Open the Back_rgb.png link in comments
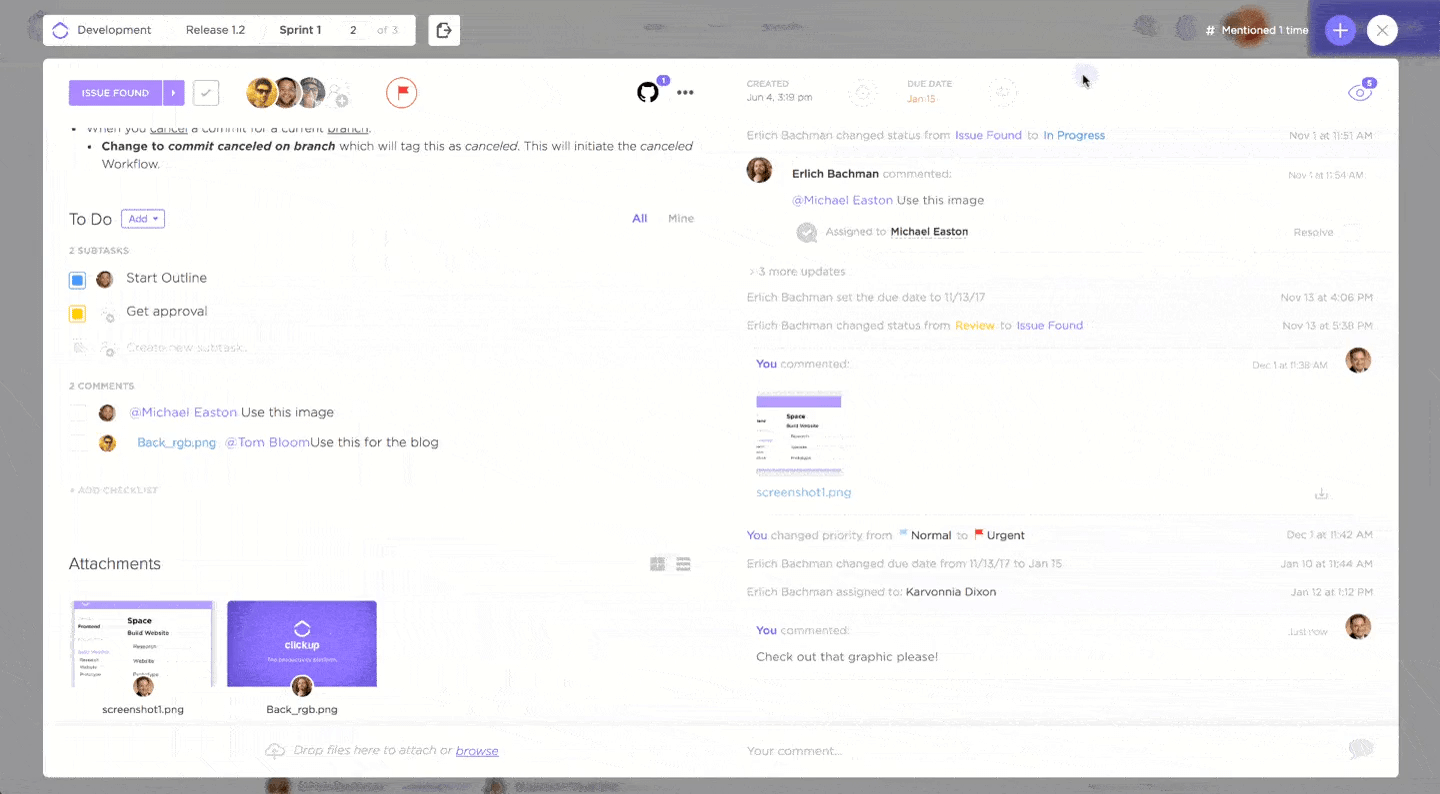The width and height of the screenshot is (1440, 794). pyautogui.click(x=176, y=443)
